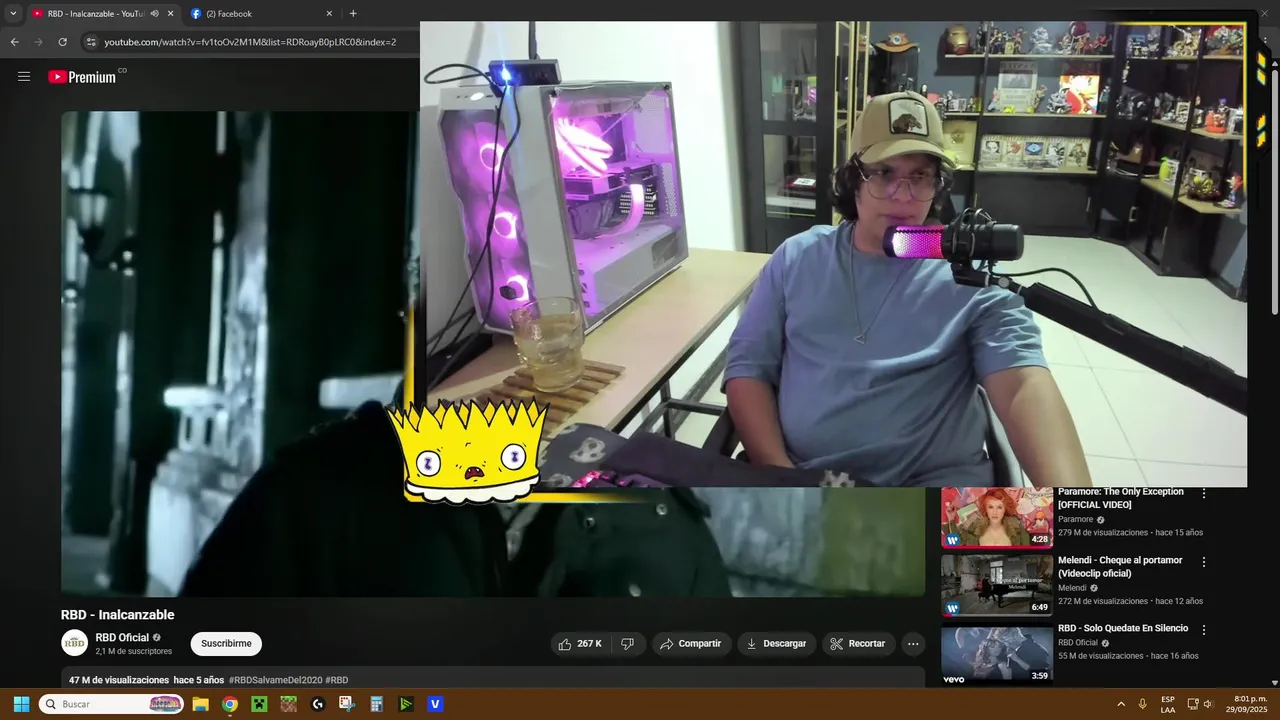1280x720 pixels.
Task: Click the video title RBD - Inalcanzable
Action: coord(117,615)
